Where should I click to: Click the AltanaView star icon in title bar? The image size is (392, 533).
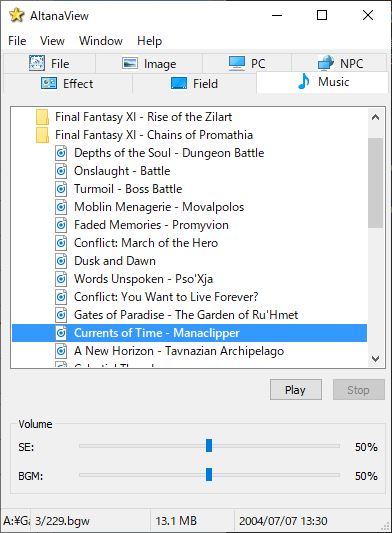click(x=17, y=15)
